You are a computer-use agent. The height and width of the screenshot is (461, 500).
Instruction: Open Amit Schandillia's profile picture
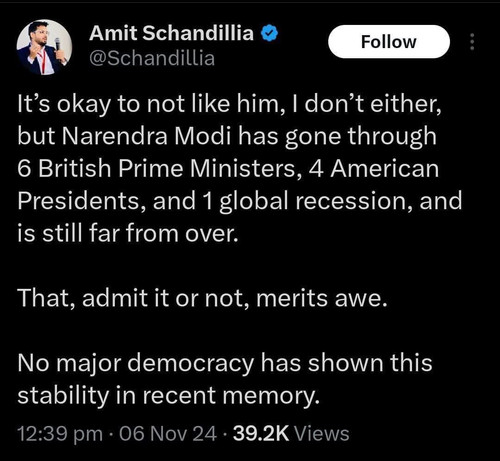[x=44, y=47]
